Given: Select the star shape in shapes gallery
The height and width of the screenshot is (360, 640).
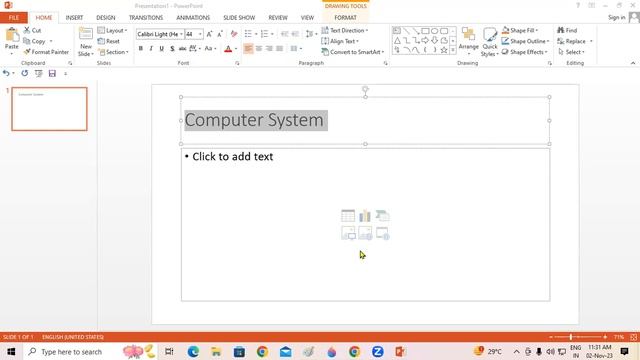Looking at the screenshot, I should [444, 50].
